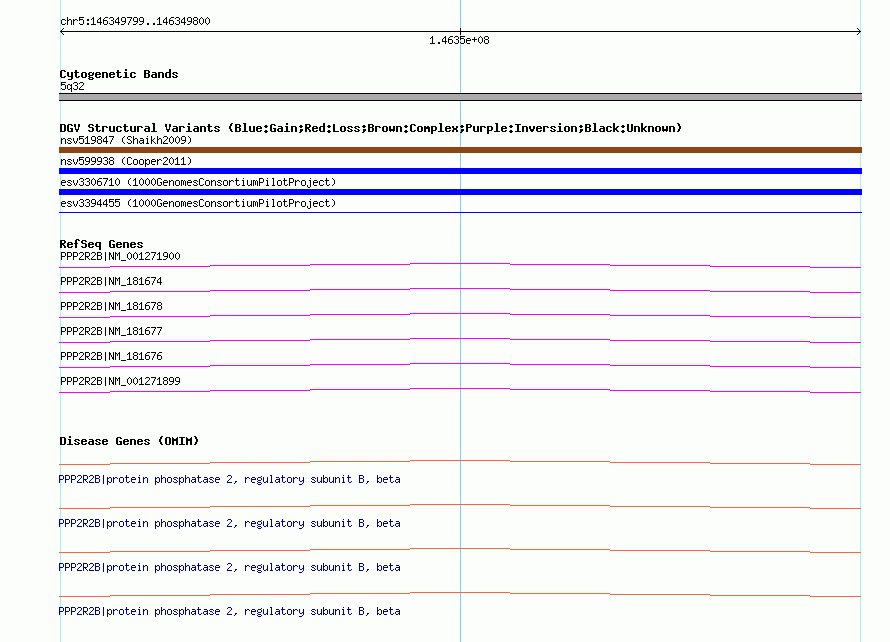Select the esv3306710 variant label
Screen dimensions: 890x642
pos(198,182)
